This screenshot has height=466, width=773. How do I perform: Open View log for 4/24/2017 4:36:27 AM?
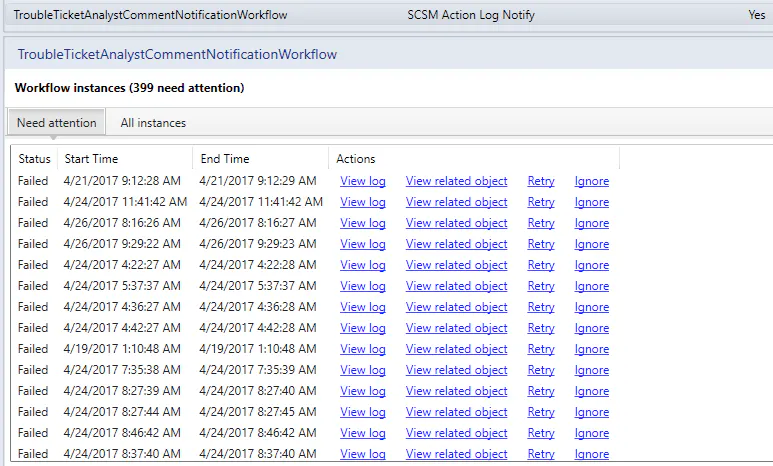point(363,307)
